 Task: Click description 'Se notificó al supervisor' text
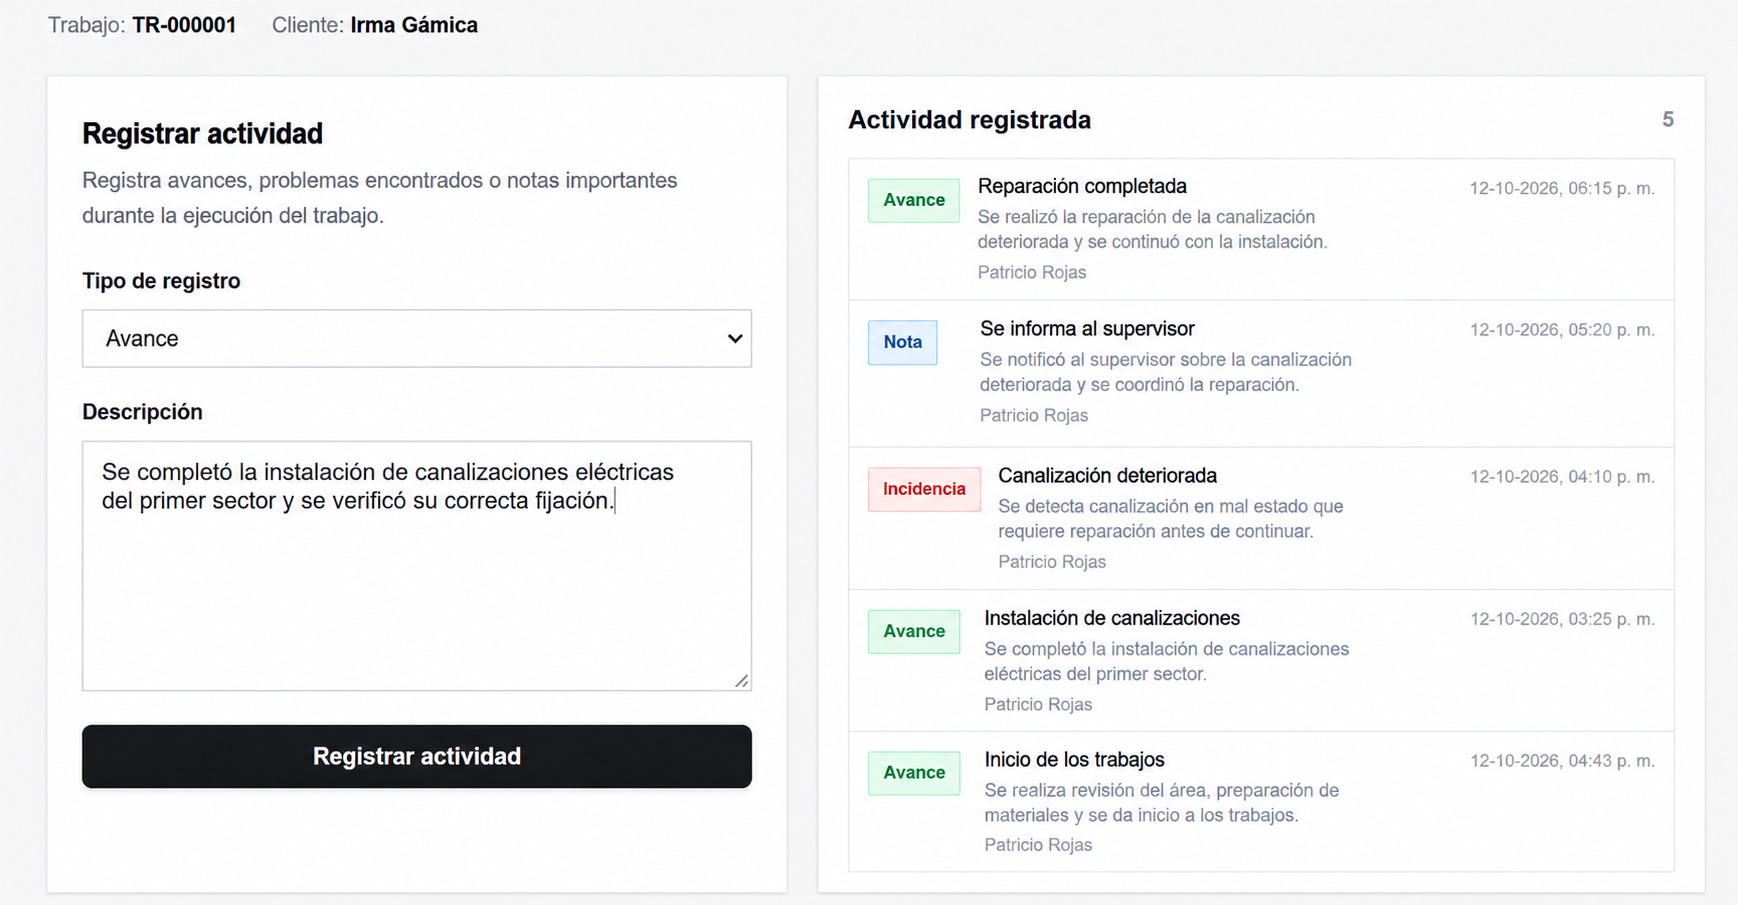pos(1165,372)
